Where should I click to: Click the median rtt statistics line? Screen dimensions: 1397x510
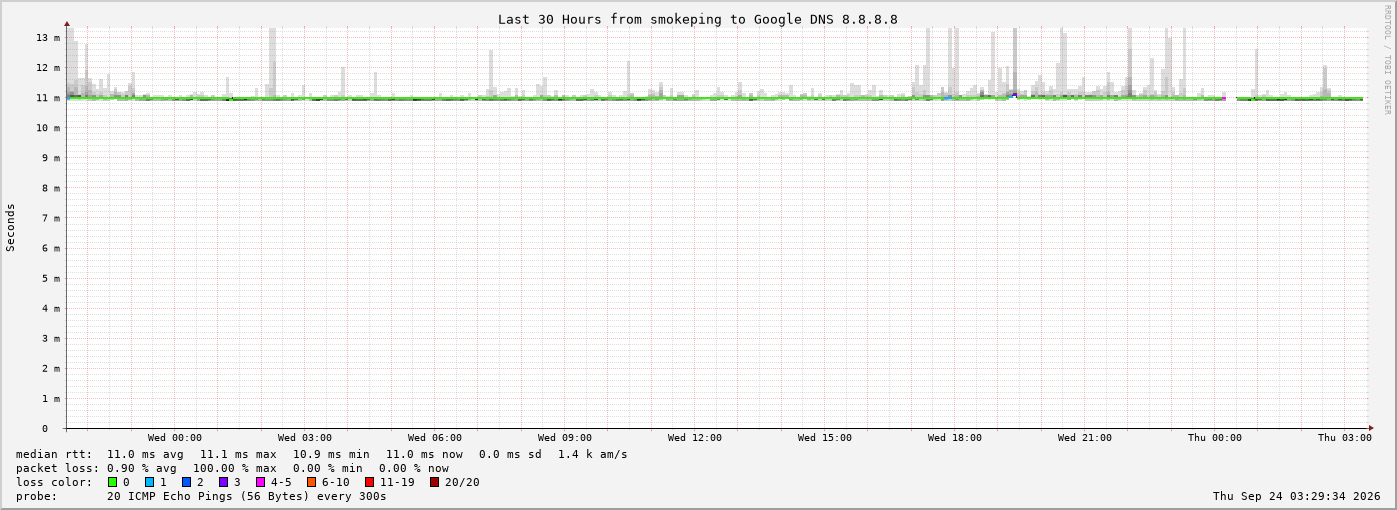322,454
